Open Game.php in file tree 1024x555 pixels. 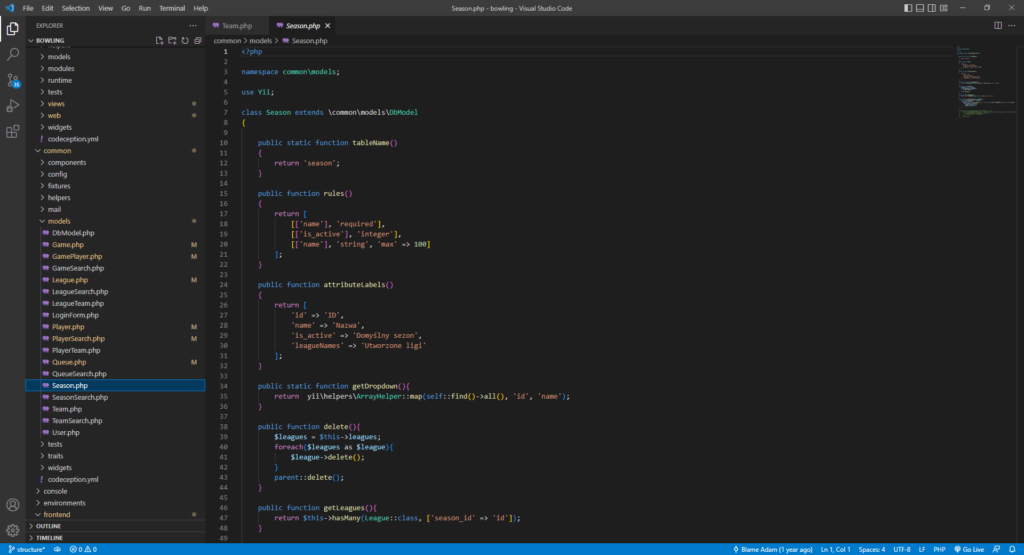click(x=115, y=245)
